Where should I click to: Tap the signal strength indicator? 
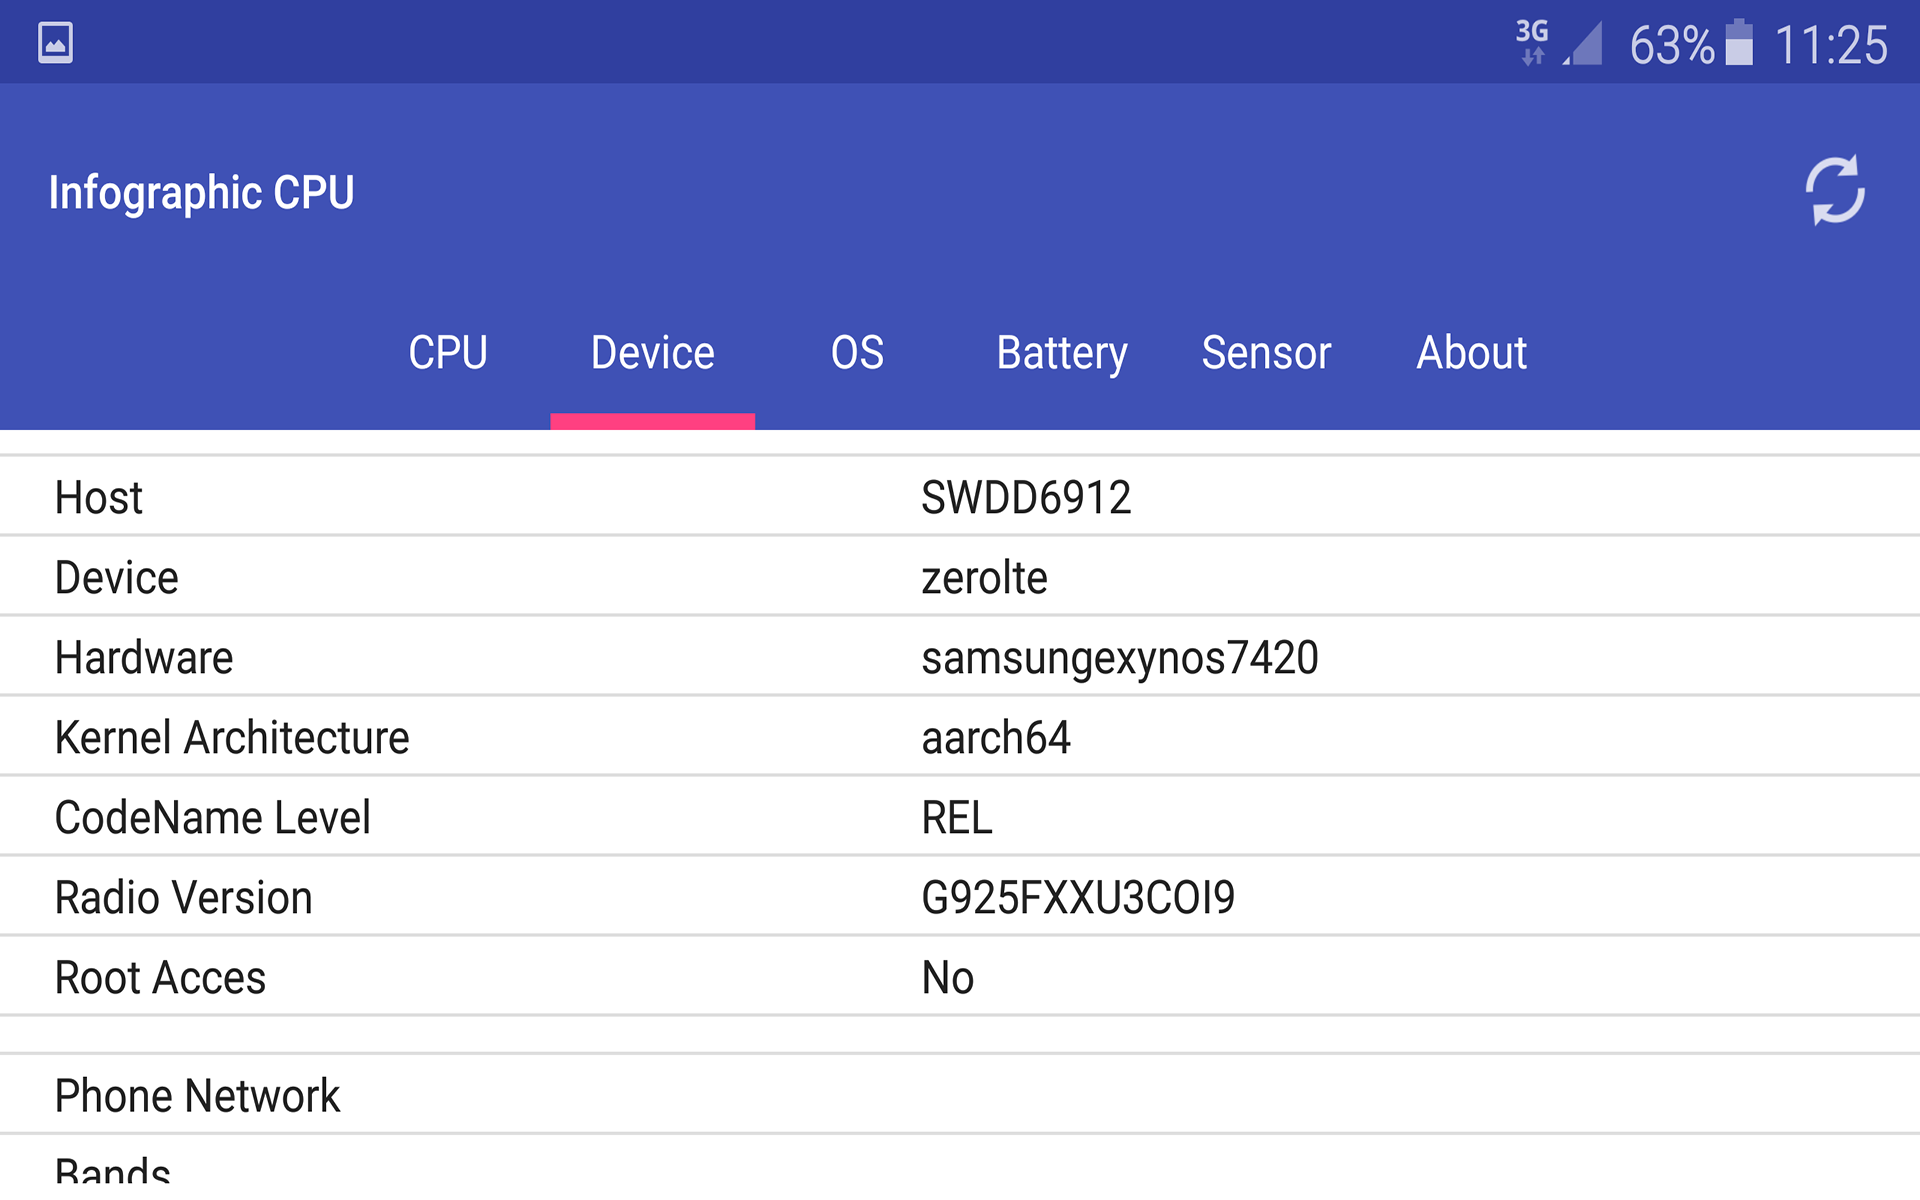1583,42
